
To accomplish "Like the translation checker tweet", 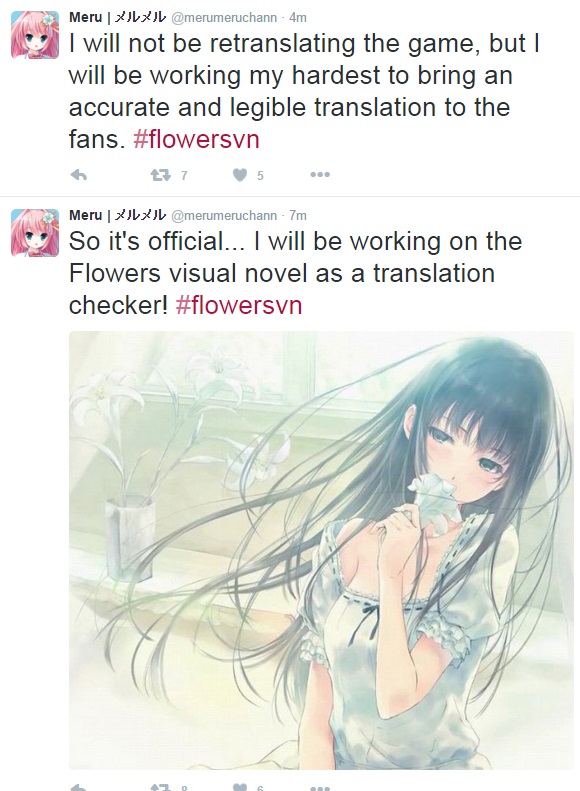I will (x=240, y=787).
